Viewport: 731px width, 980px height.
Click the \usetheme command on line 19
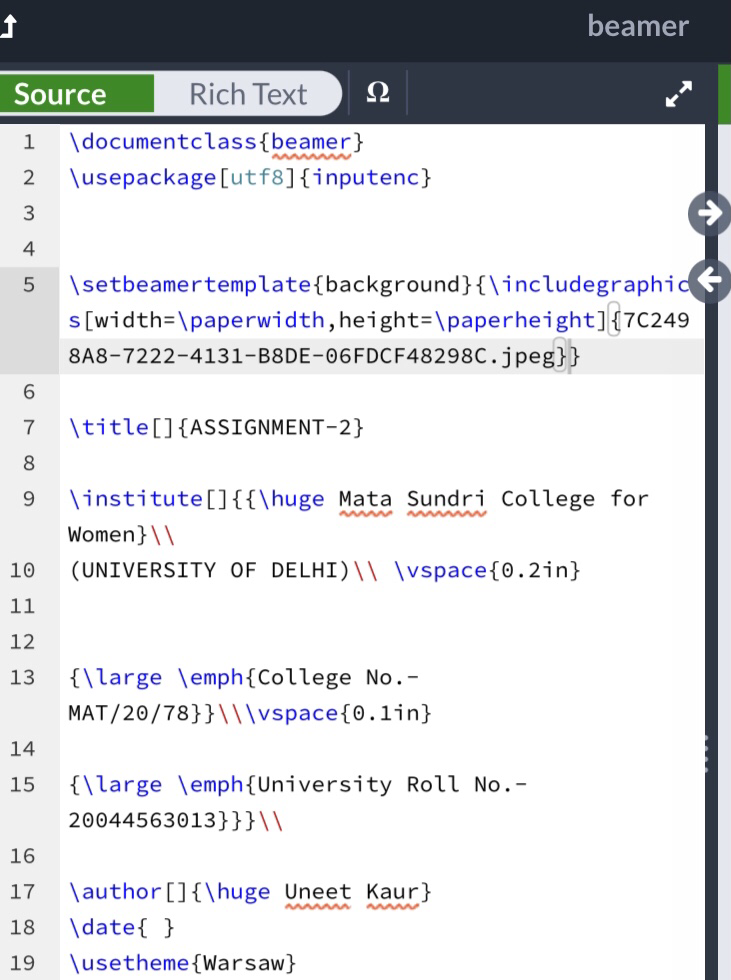pyautogui.click(x=129, y=962)
